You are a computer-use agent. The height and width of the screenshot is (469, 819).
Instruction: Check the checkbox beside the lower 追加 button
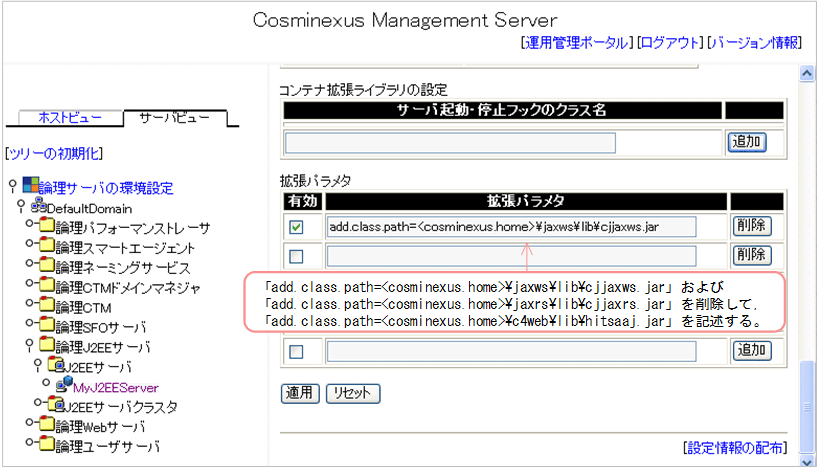click(x=296, y=351)
